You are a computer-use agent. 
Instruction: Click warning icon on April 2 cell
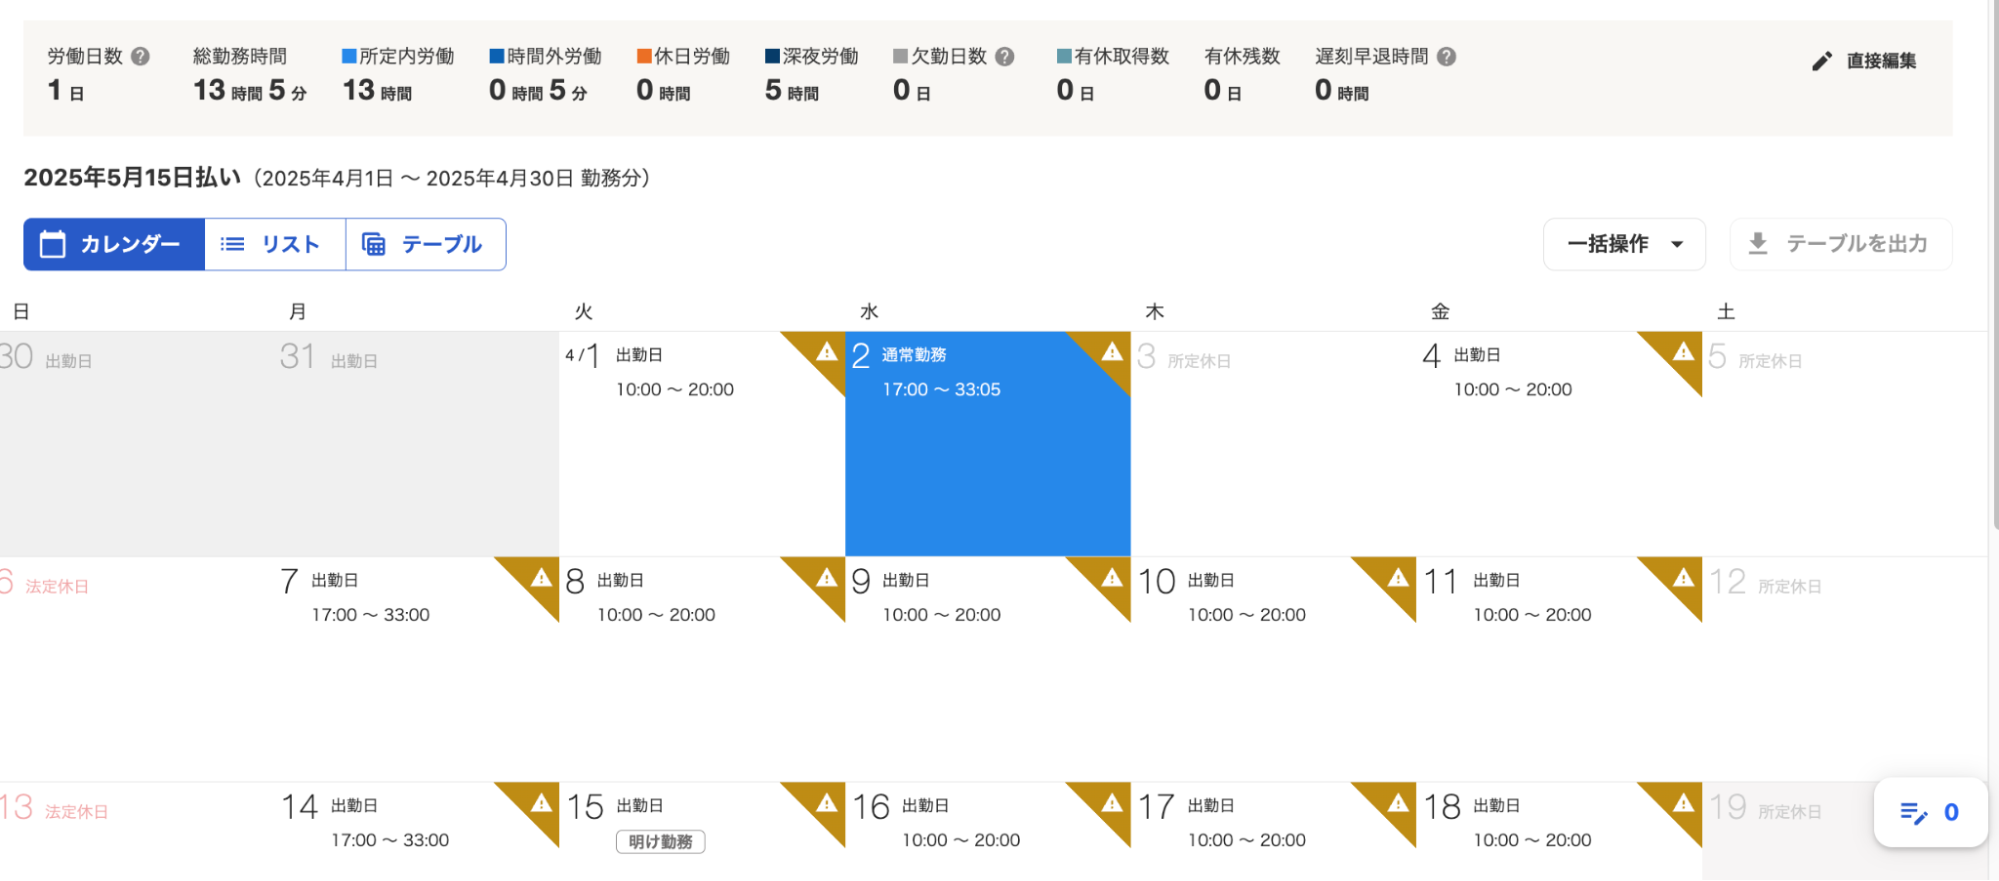[1112, 352]
